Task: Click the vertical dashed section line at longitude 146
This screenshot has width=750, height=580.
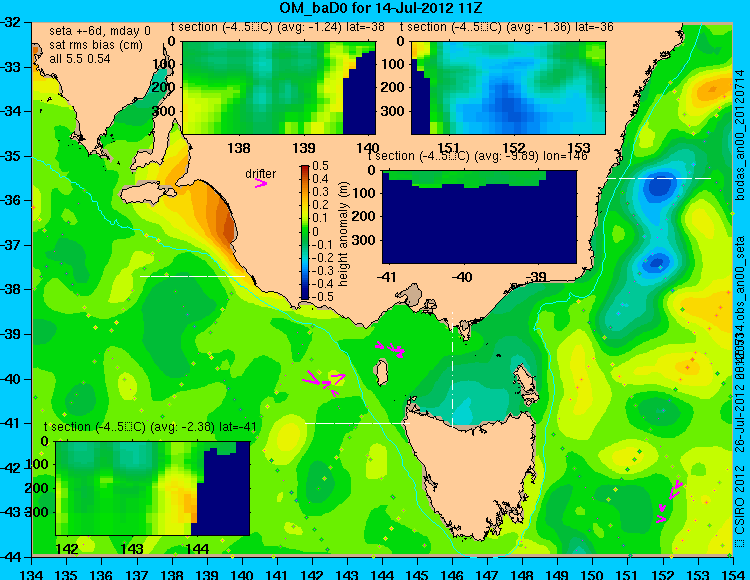Action: click(452, 368)
